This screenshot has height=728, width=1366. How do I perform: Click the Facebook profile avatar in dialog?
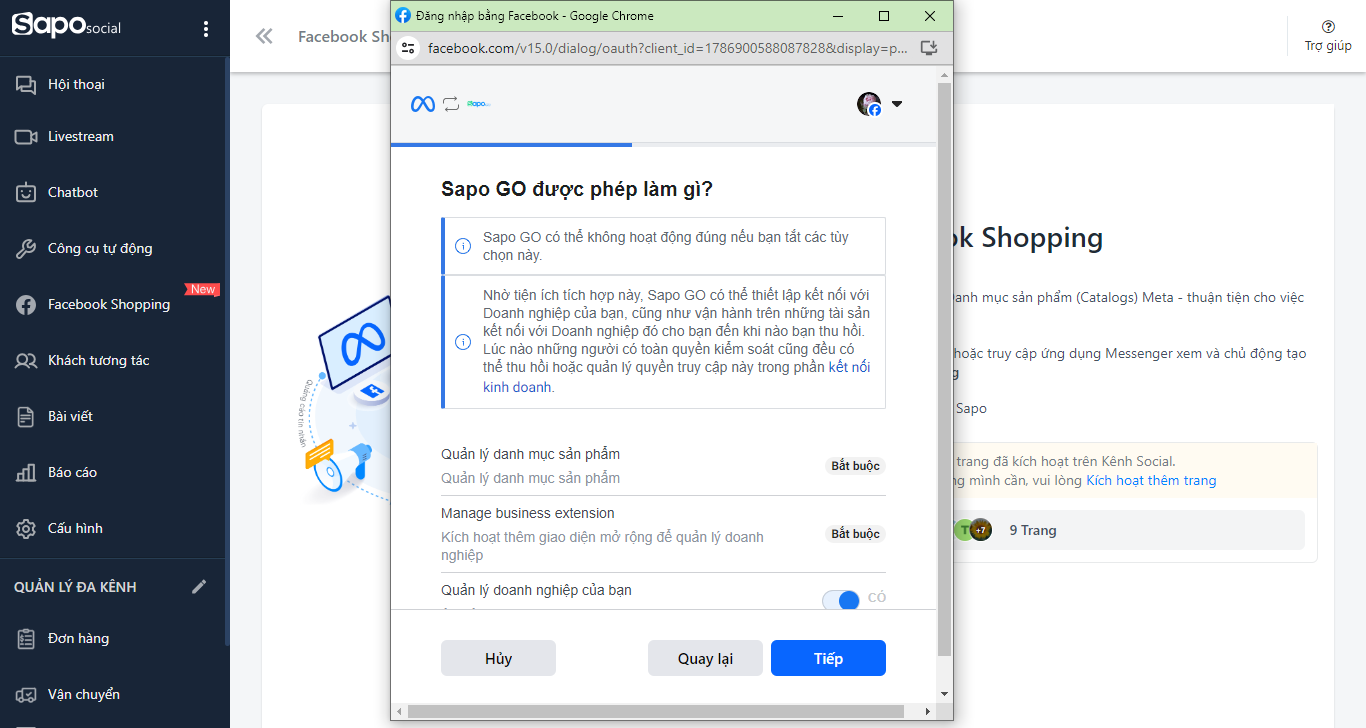pyautogui.click(x=869, y=104)
